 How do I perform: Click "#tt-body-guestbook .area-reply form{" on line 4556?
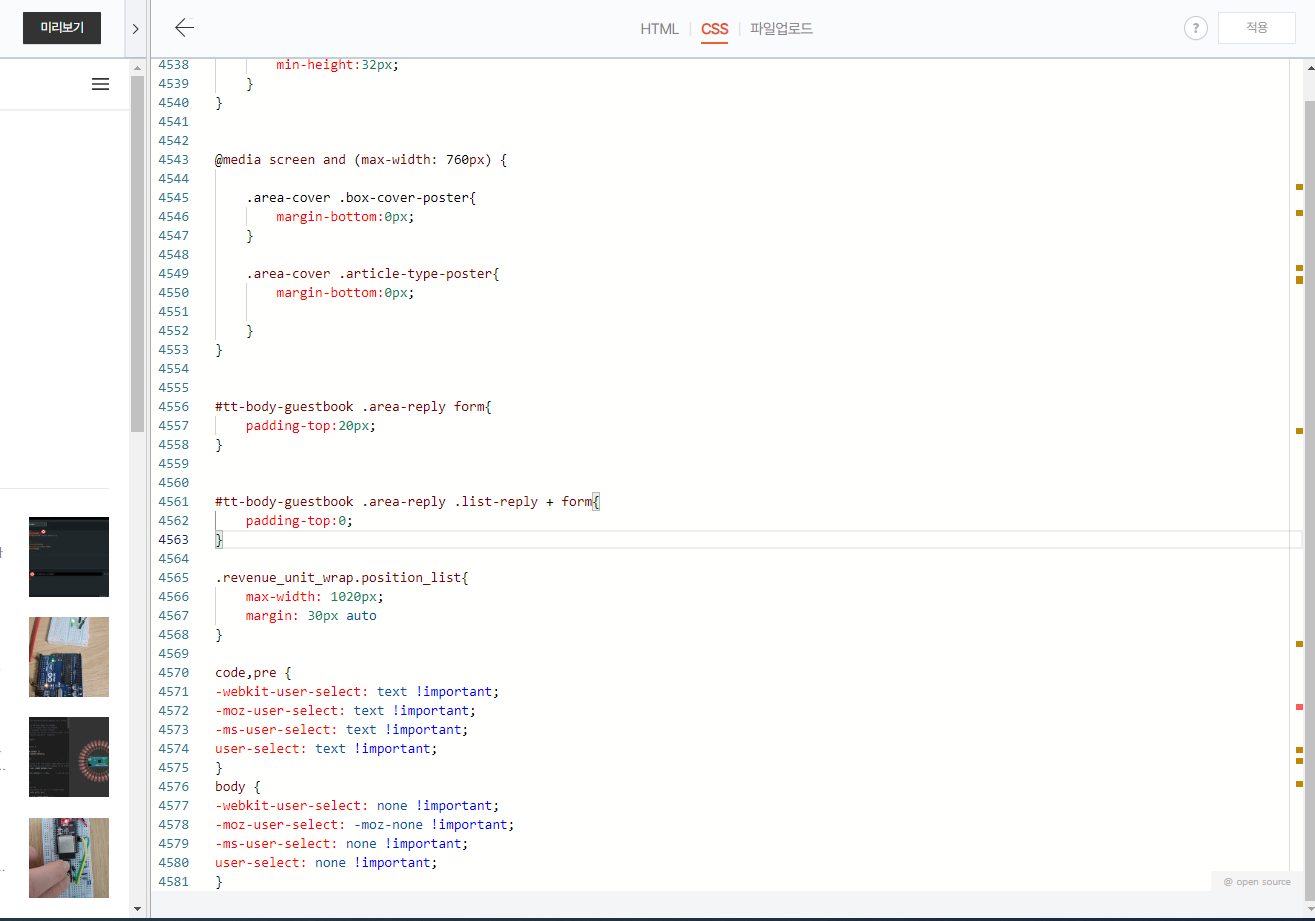pyautogui.click(x=354, y=407)
